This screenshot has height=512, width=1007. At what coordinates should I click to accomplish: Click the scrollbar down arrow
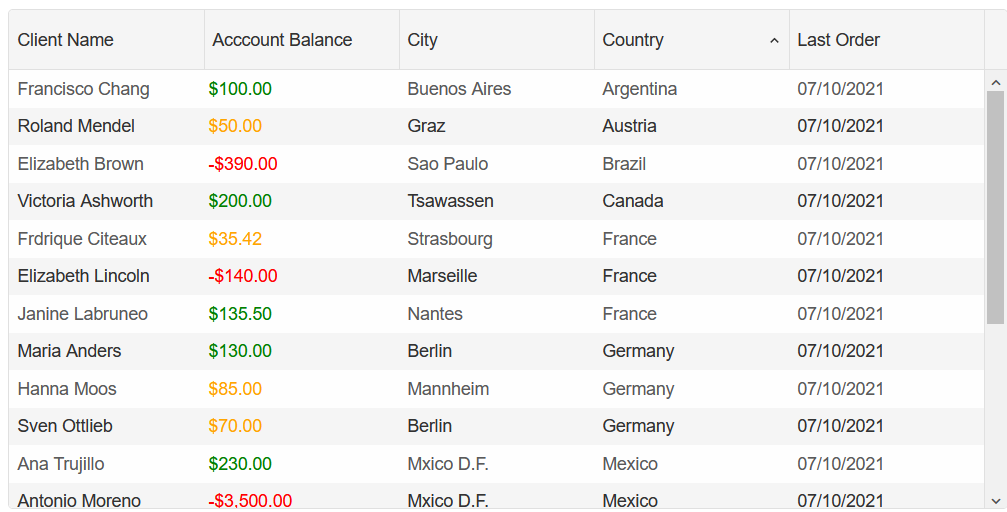(995, 500)
